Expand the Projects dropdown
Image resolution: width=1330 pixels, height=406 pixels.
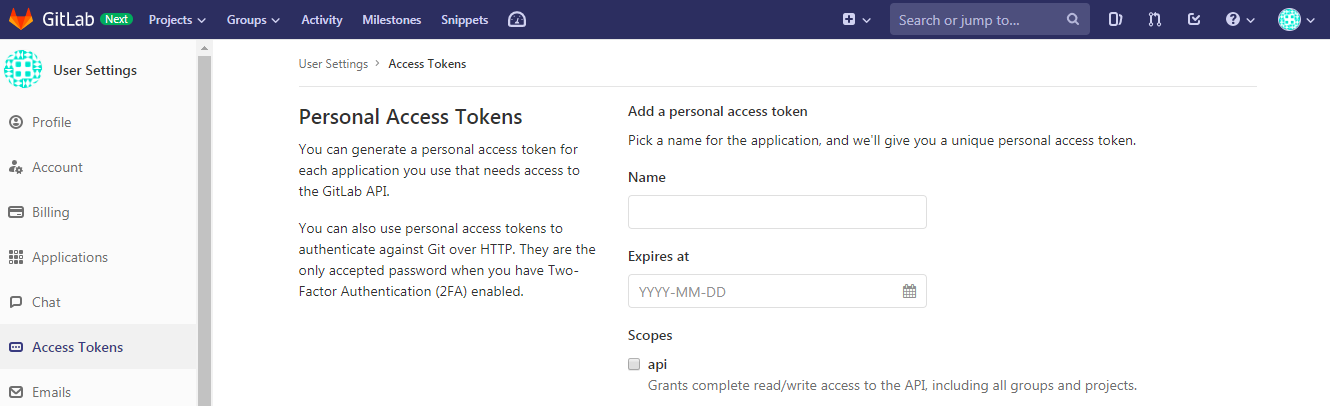pyautogui.click(x=177, y=20)
